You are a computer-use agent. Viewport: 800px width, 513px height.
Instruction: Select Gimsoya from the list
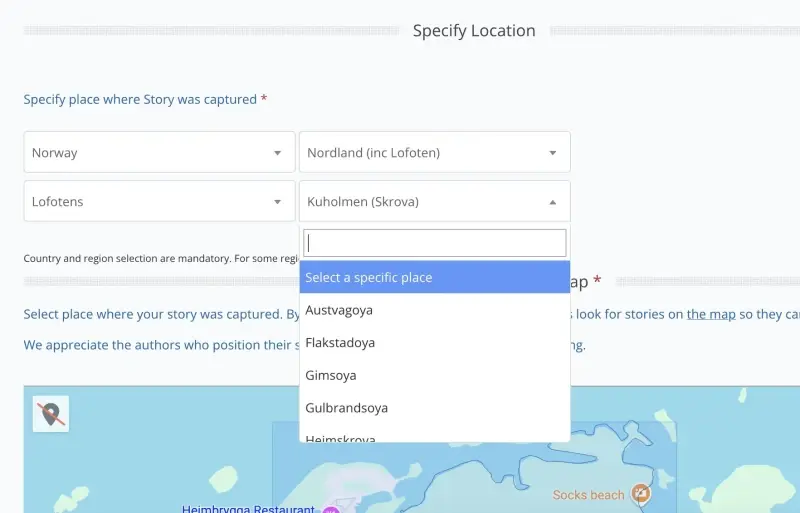pyautogui.click(x=435, y=375)
